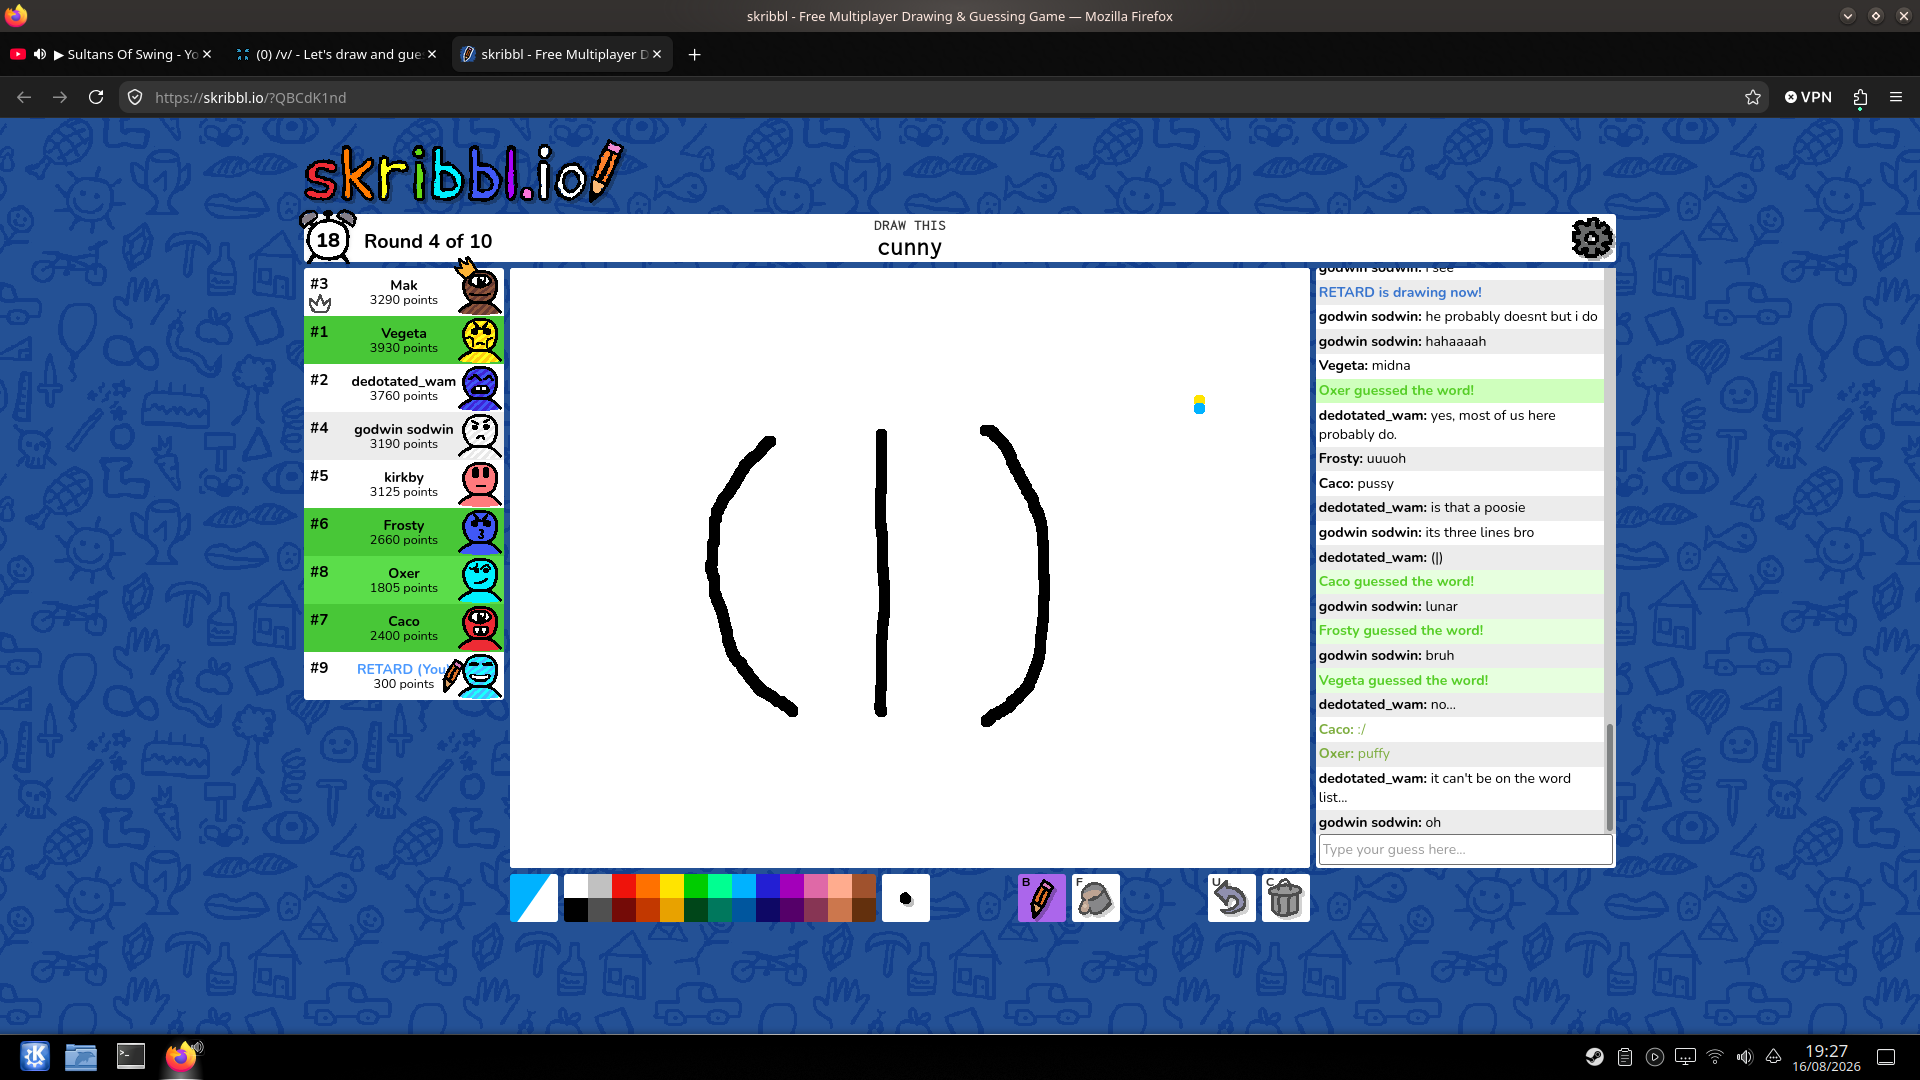
Task: Click dedotated_wam's blue avatar
Action: point(480,387)
